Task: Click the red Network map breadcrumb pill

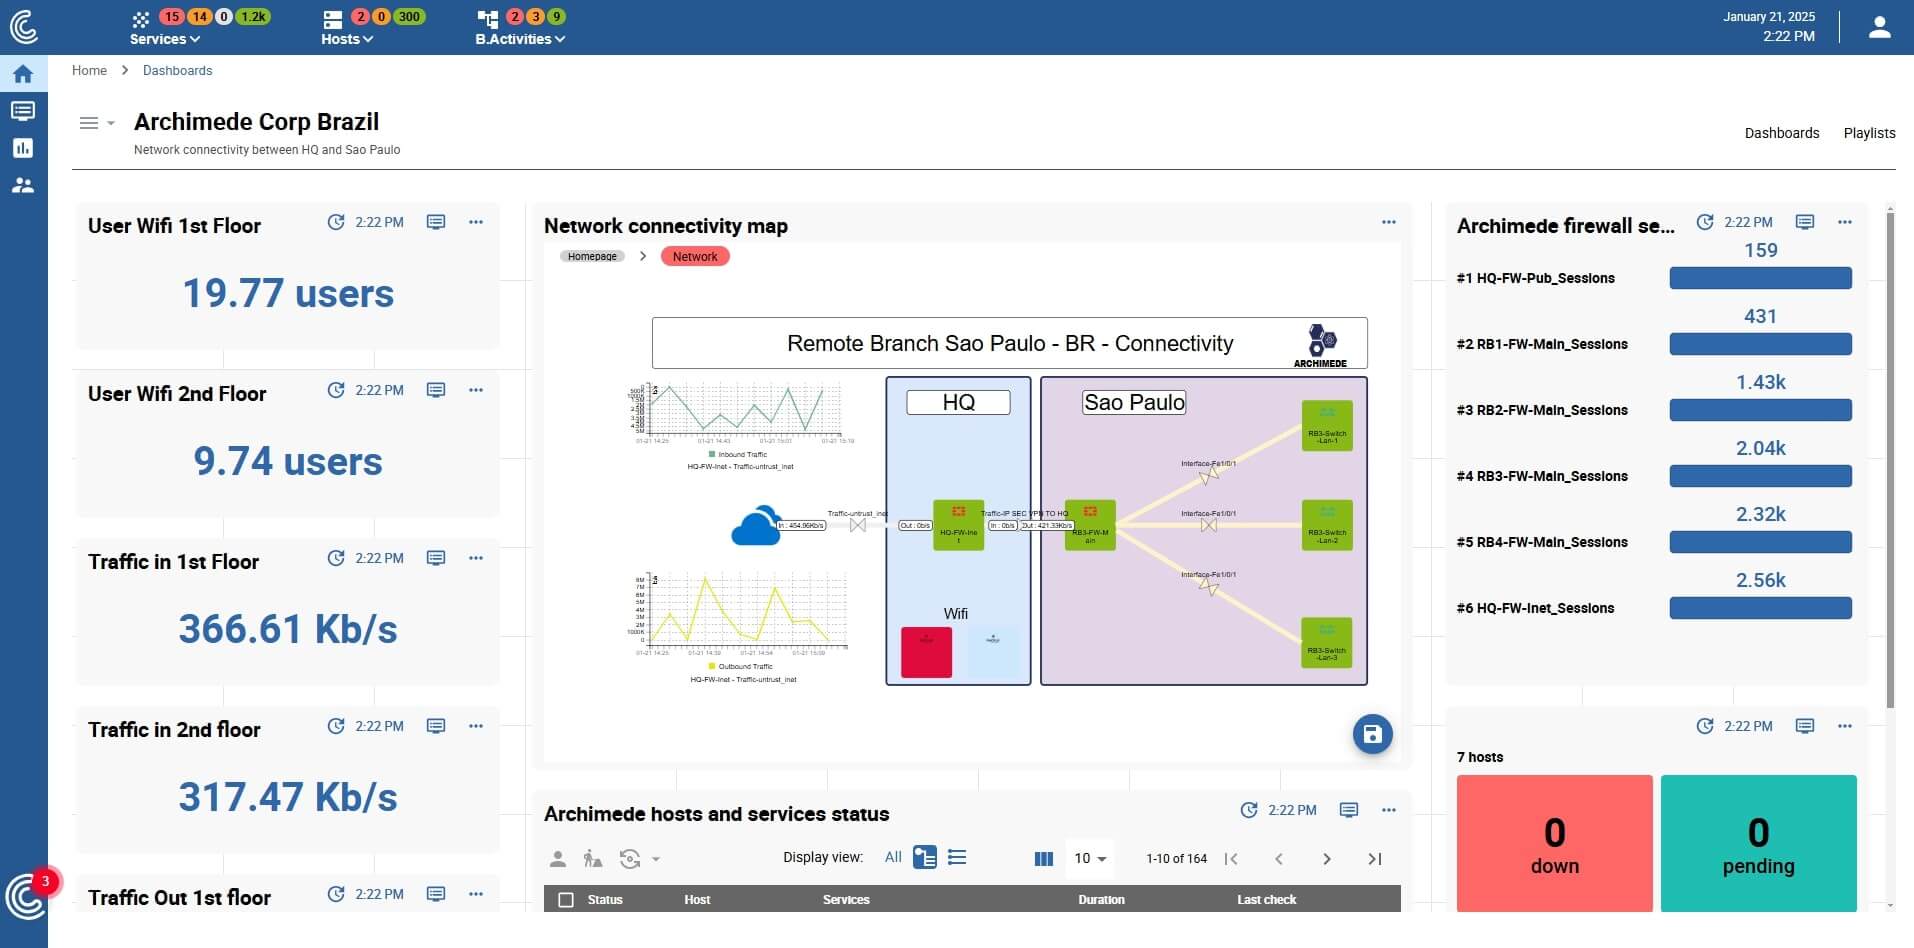Action: (x=695, y=256)
